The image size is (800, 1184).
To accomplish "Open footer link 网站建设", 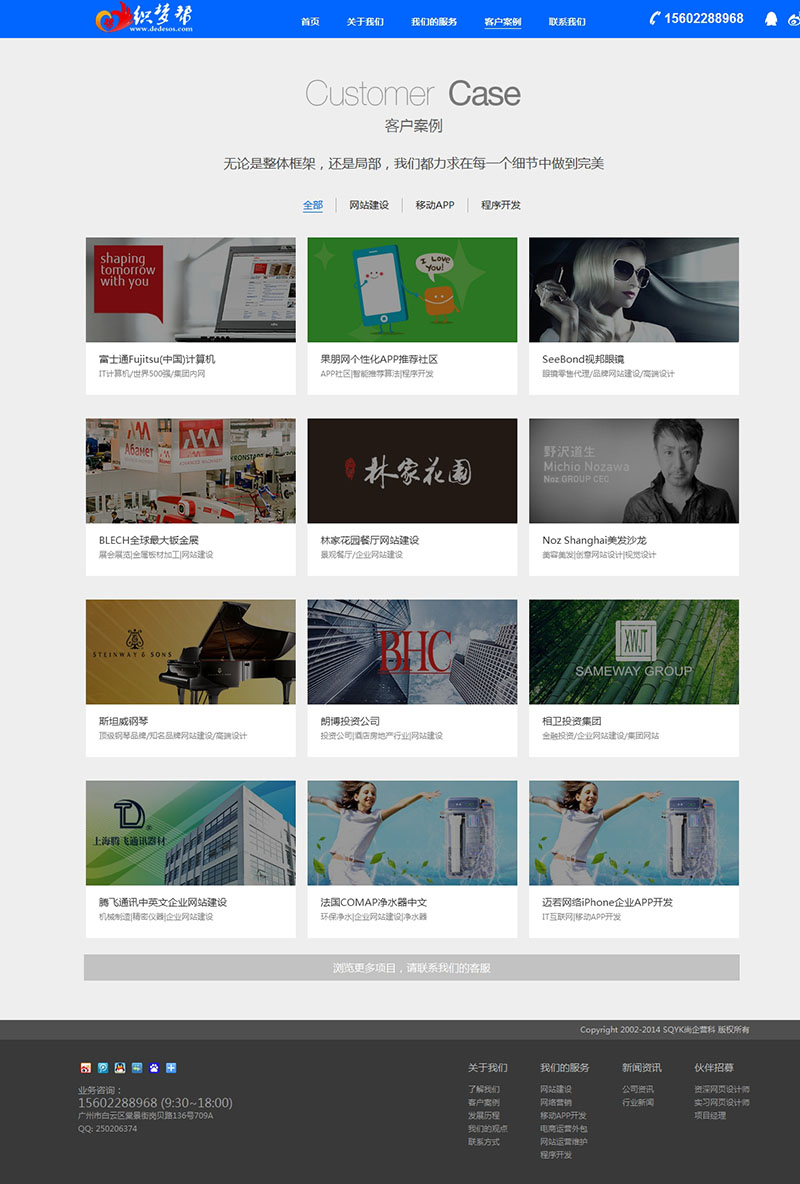I will [x=556, y=1090].
